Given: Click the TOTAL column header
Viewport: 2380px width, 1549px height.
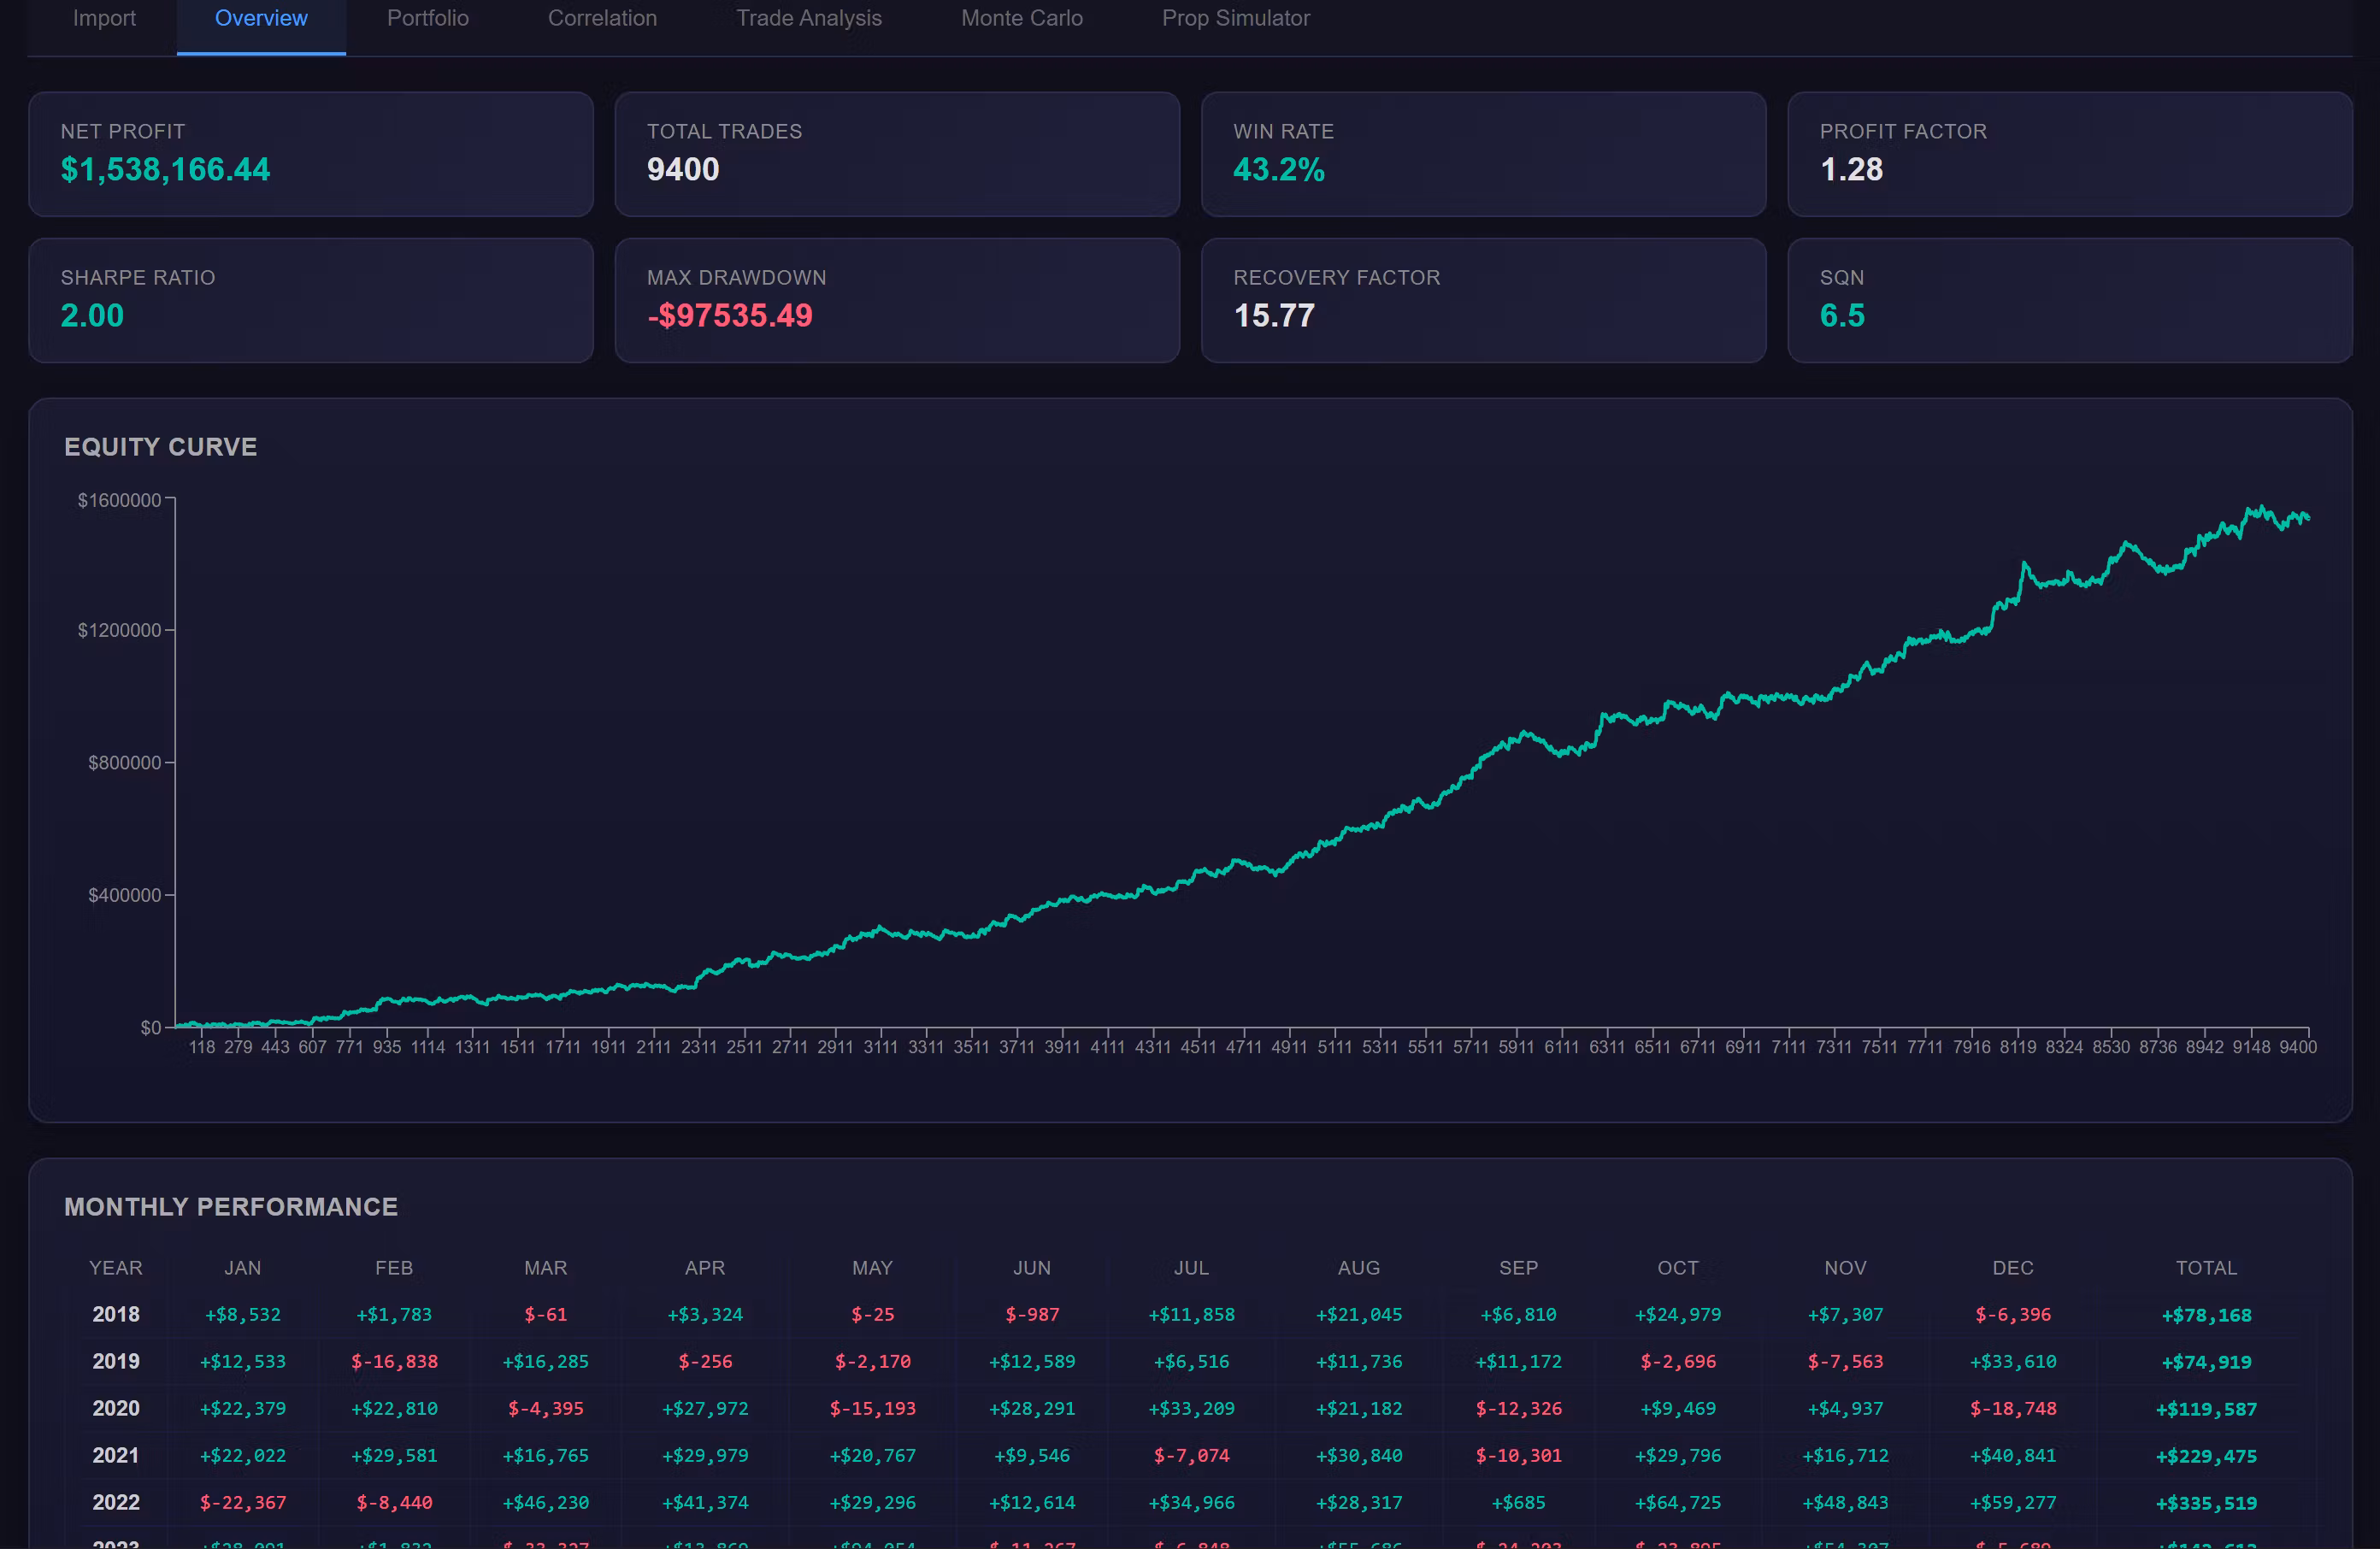Looking at the screenshot, I should tap(2206, 1268).
